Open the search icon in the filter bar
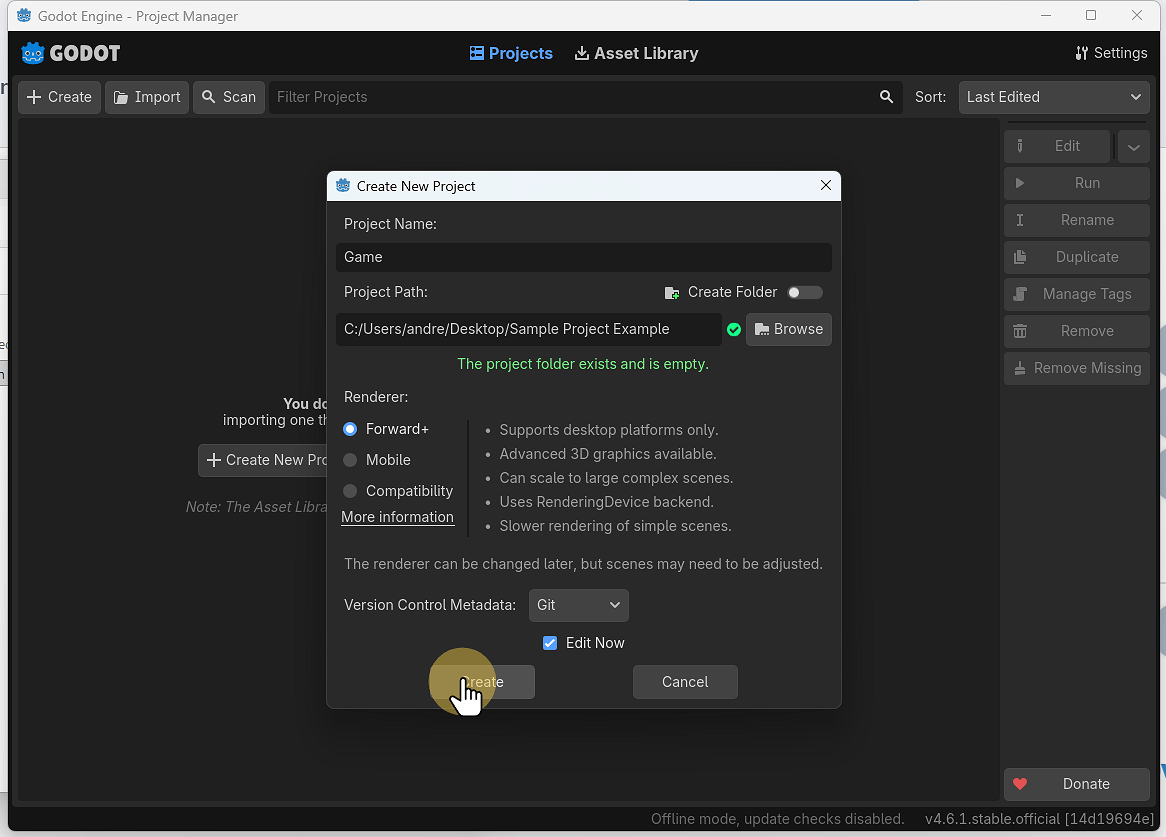This screenshot has width=1166, height=837. (886, 97)
